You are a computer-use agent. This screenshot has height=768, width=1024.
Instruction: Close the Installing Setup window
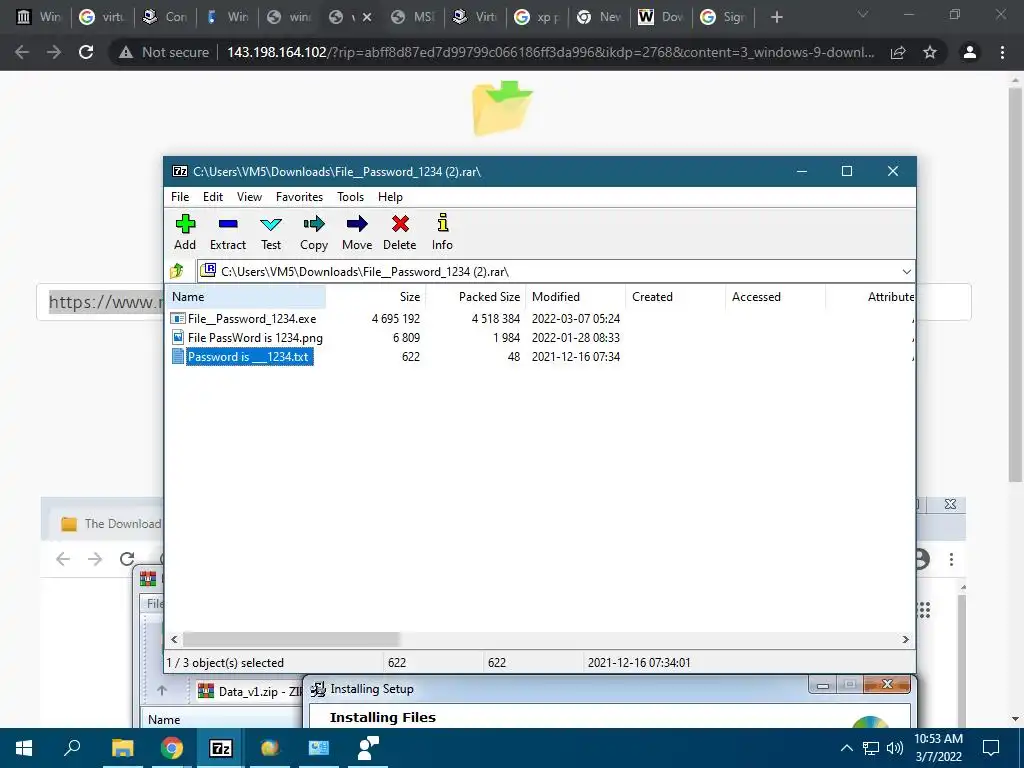887,684
